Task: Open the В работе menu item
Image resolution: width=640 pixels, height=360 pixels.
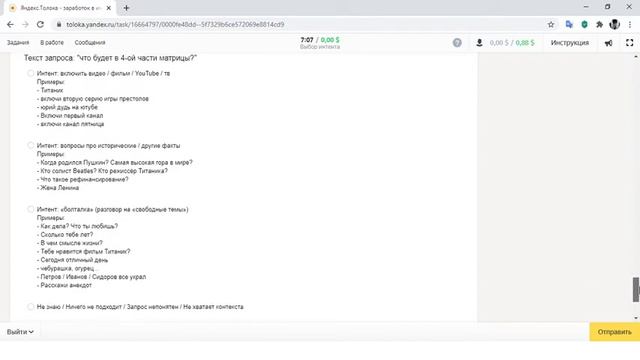Action: [x=52, y=42]
